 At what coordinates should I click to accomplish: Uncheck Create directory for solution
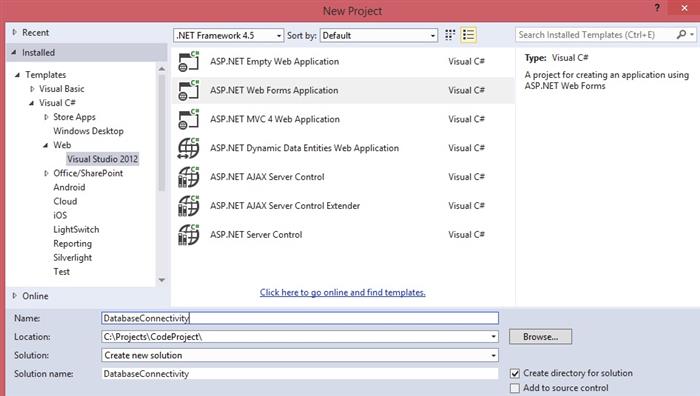[x=515, y=373]
